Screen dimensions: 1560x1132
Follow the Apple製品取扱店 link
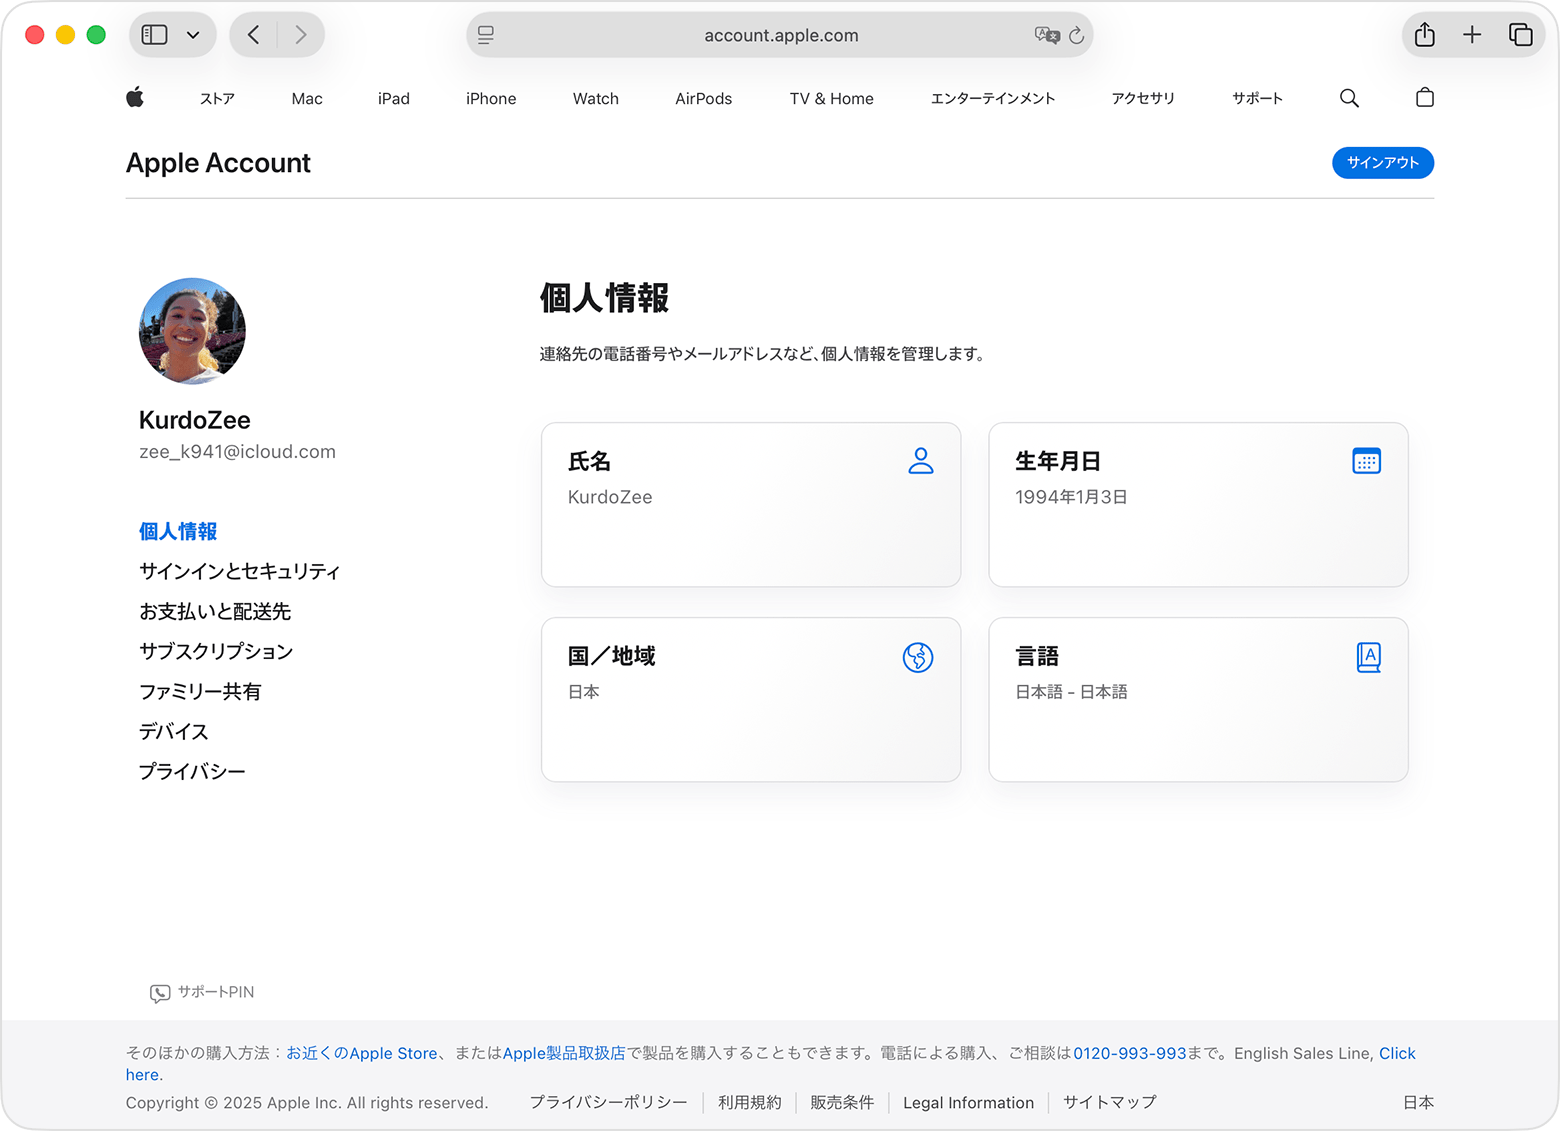[x=564, y=1053]
